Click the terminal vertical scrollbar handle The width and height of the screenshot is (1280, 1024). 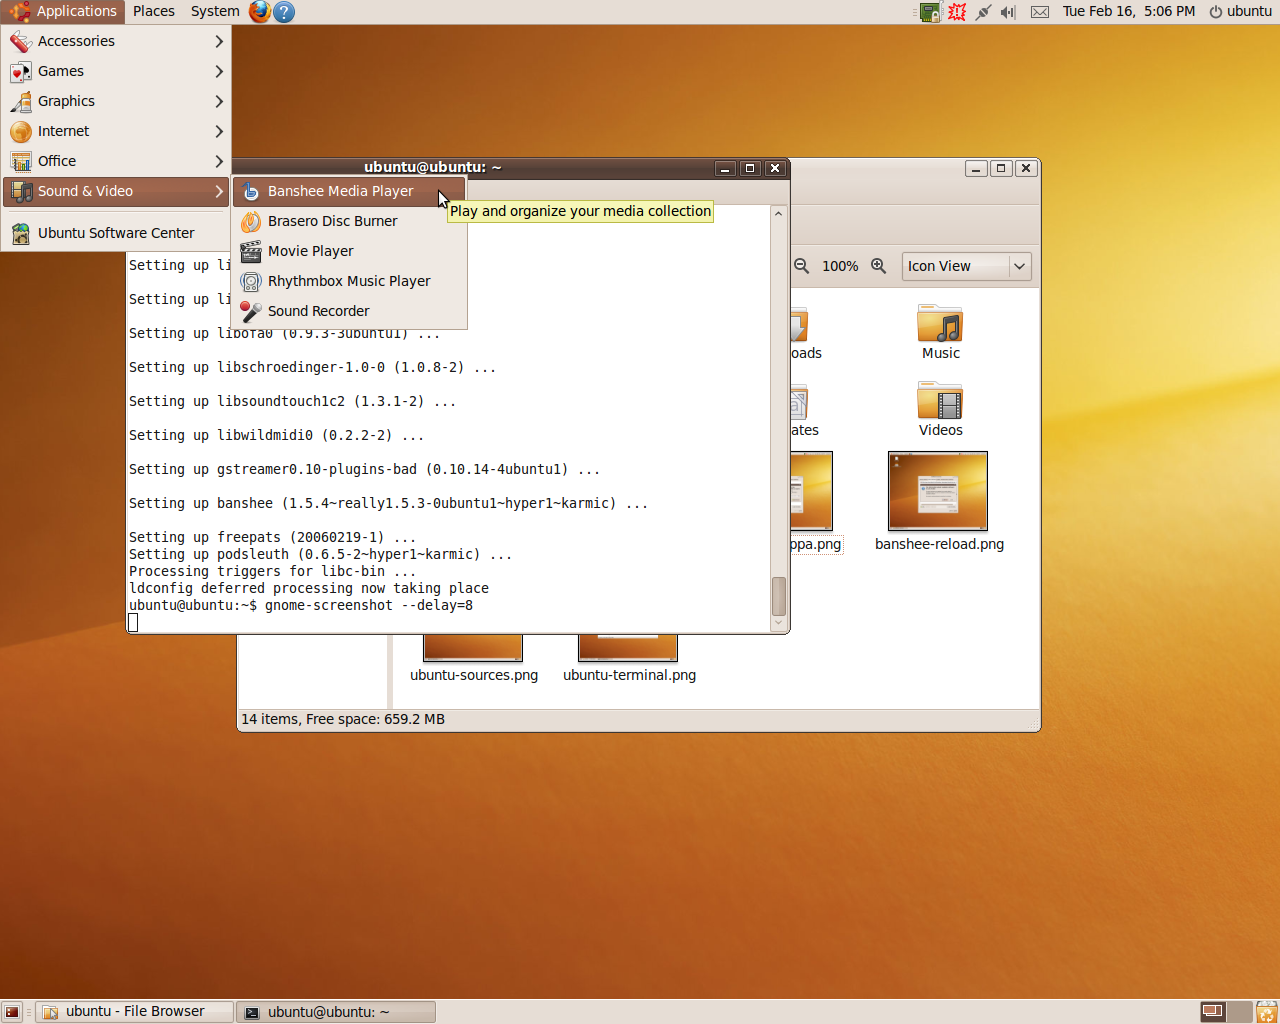[779, 596]
